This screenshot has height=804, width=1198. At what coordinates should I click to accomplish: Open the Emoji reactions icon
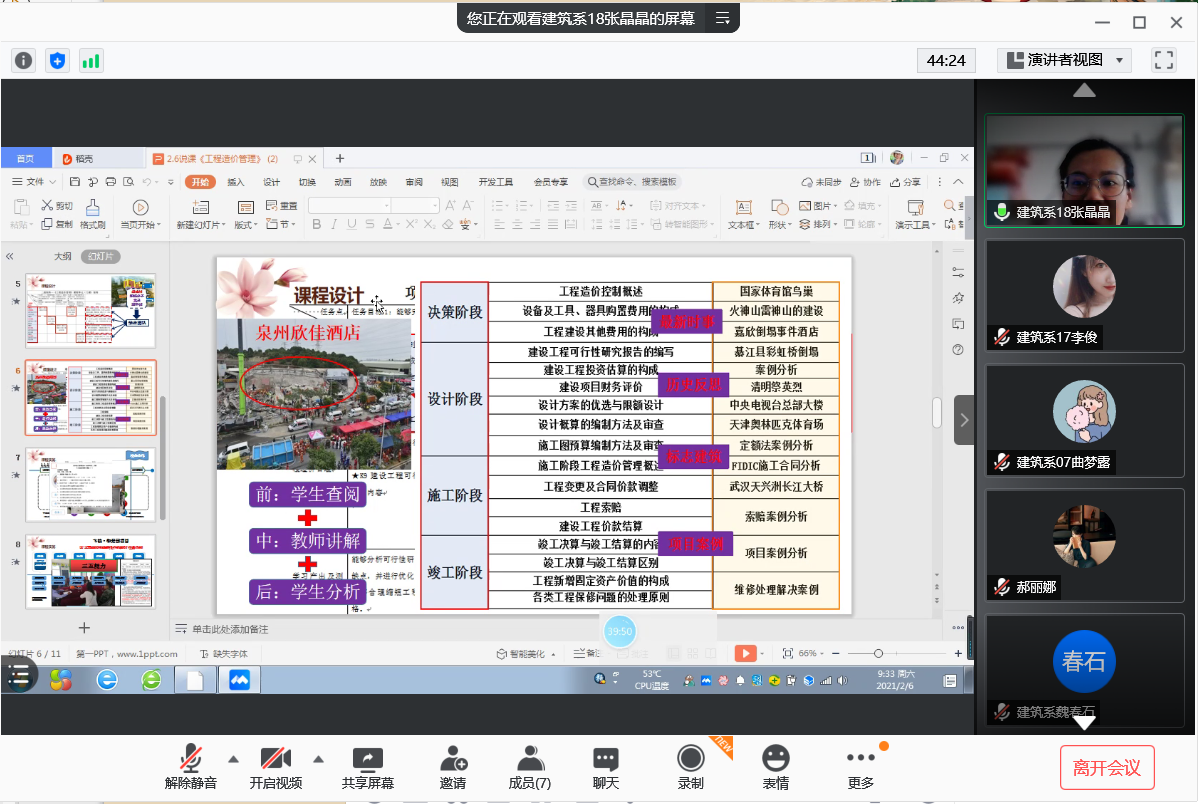[x=775, y=766]
